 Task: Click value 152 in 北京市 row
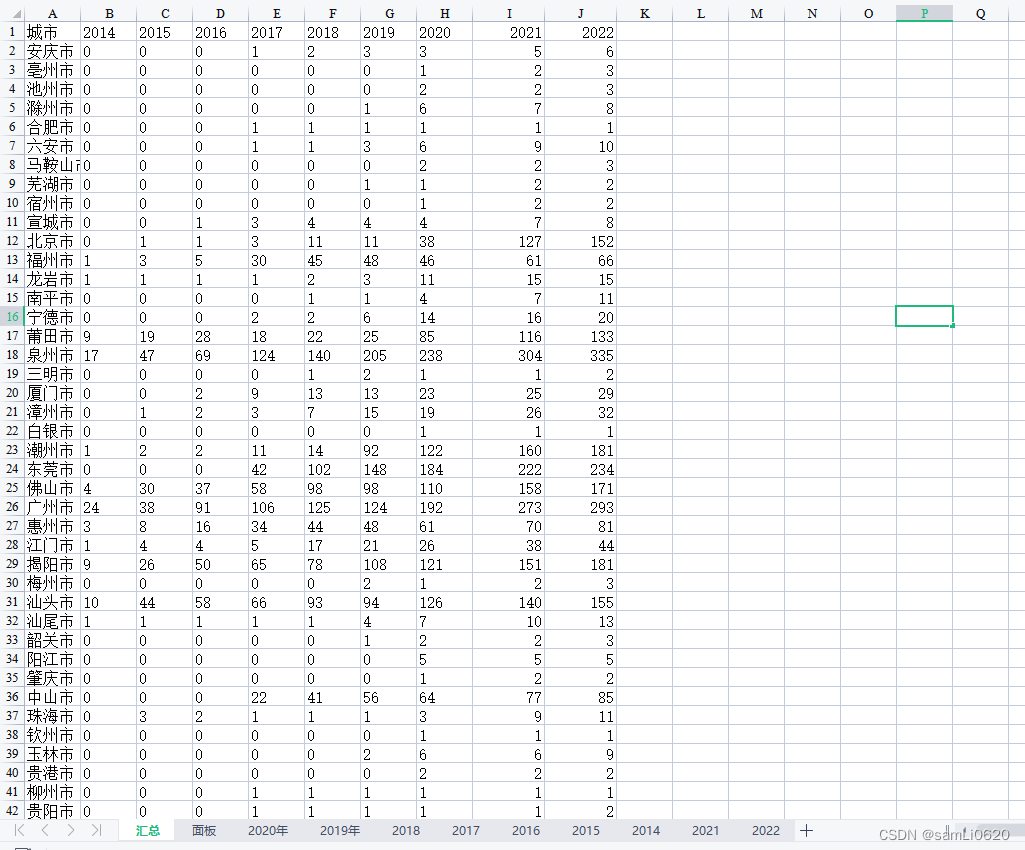coord(580,241)
